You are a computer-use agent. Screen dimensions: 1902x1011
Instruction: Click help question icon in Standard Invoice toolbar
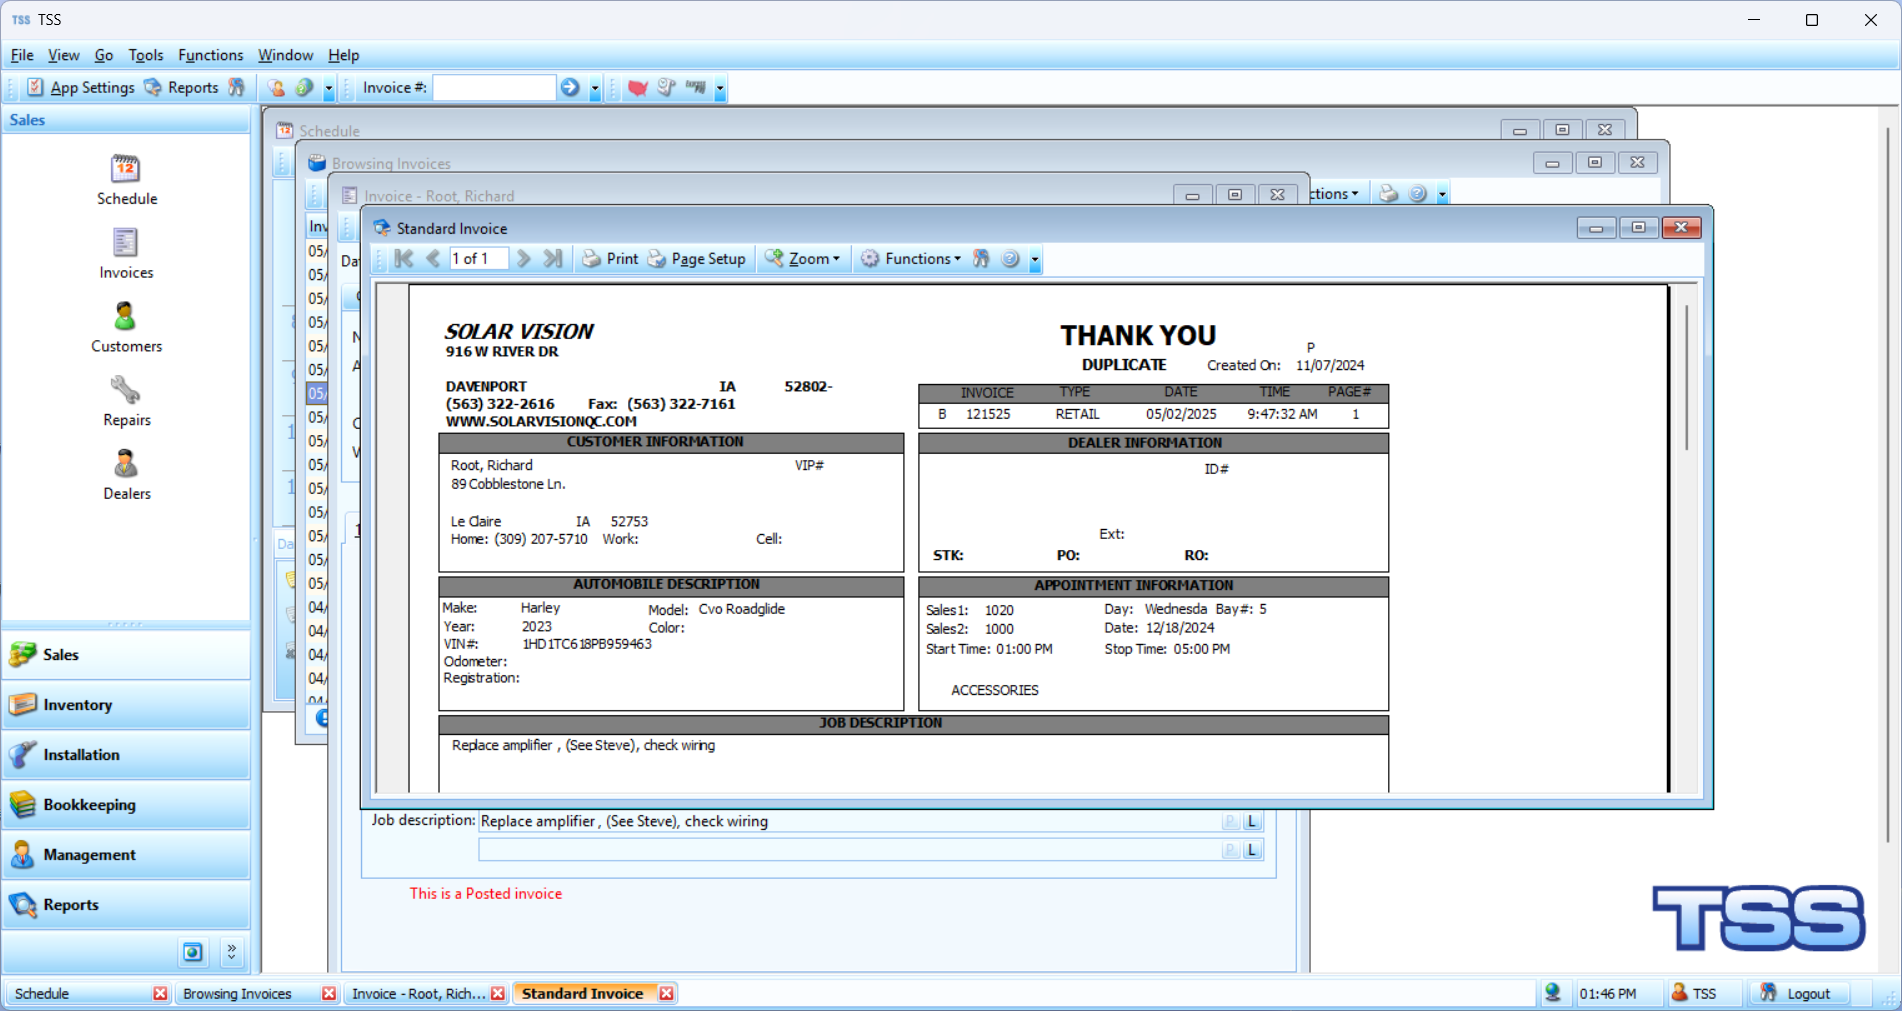1010,259
